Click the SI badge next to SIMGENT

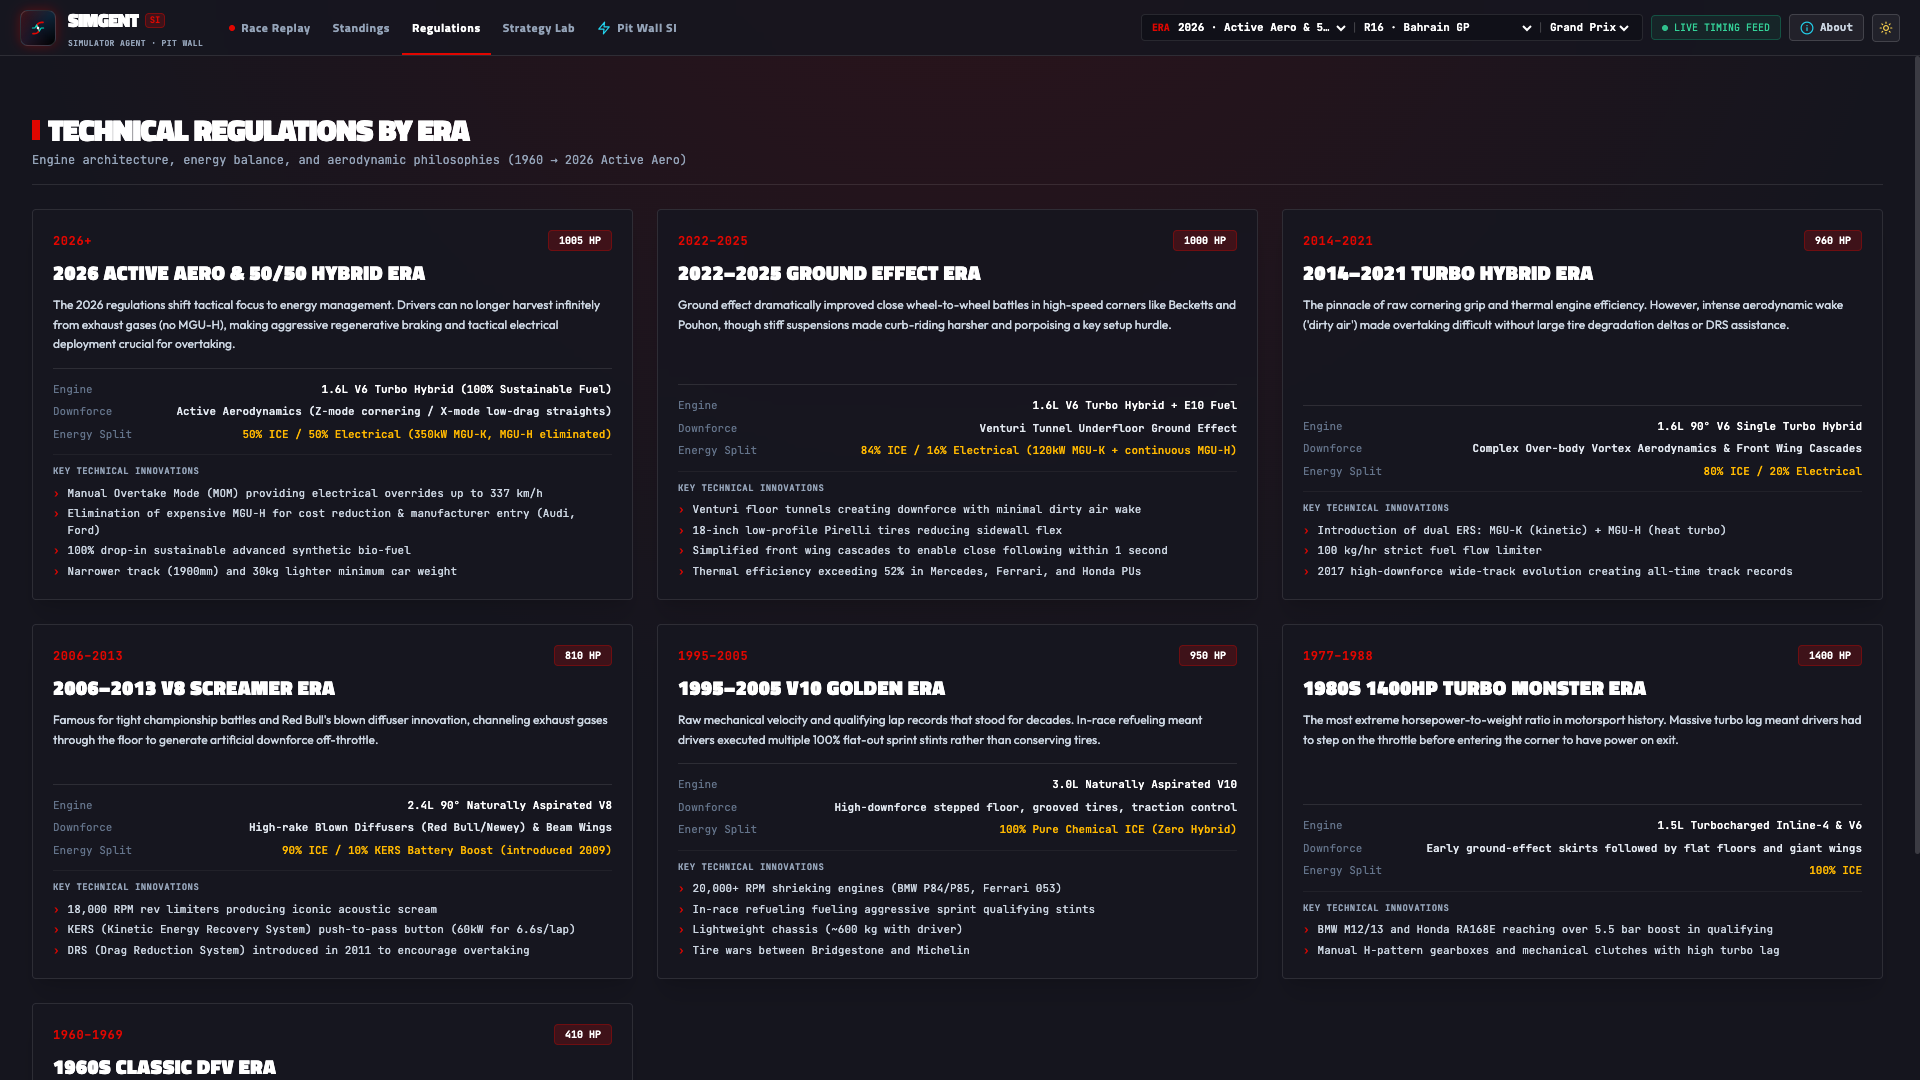(155, 20)
